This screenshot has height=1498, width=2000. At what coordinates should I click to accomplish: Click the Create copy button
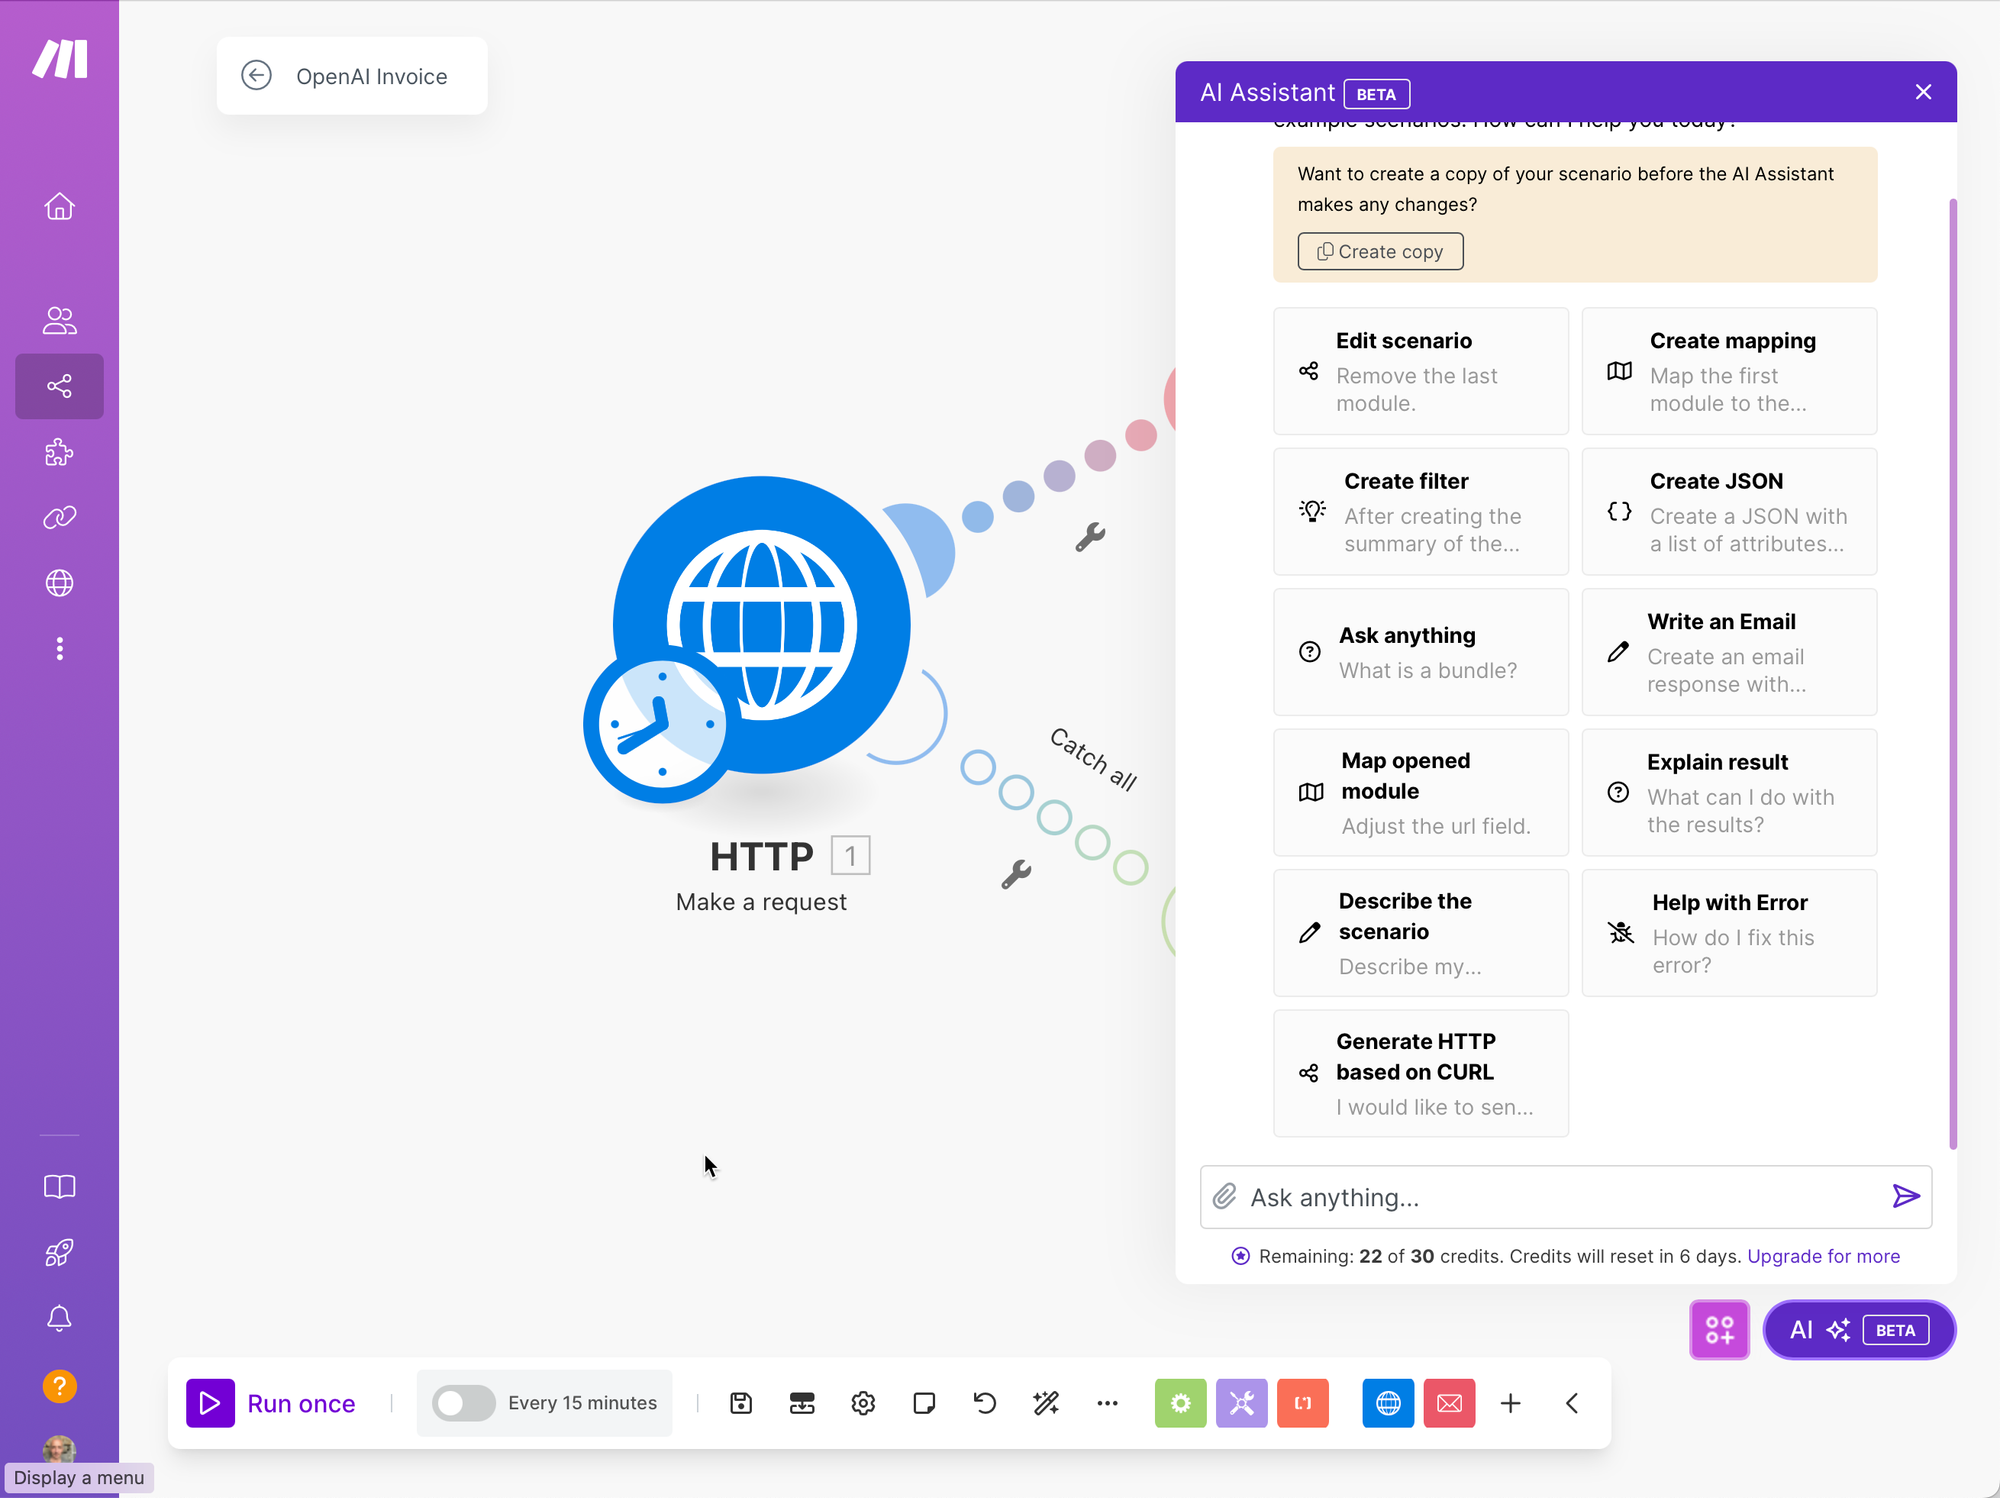click(1380, 251)
